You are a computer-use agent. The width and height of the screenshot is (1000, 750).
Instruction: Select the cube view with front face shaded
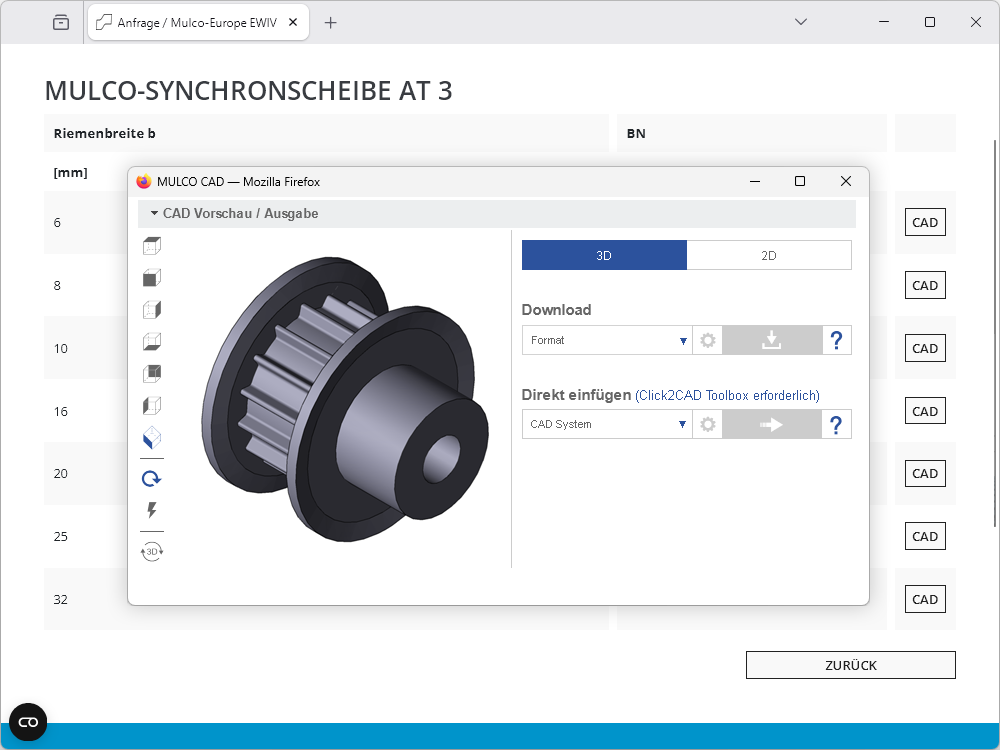(x=152, y=278)
